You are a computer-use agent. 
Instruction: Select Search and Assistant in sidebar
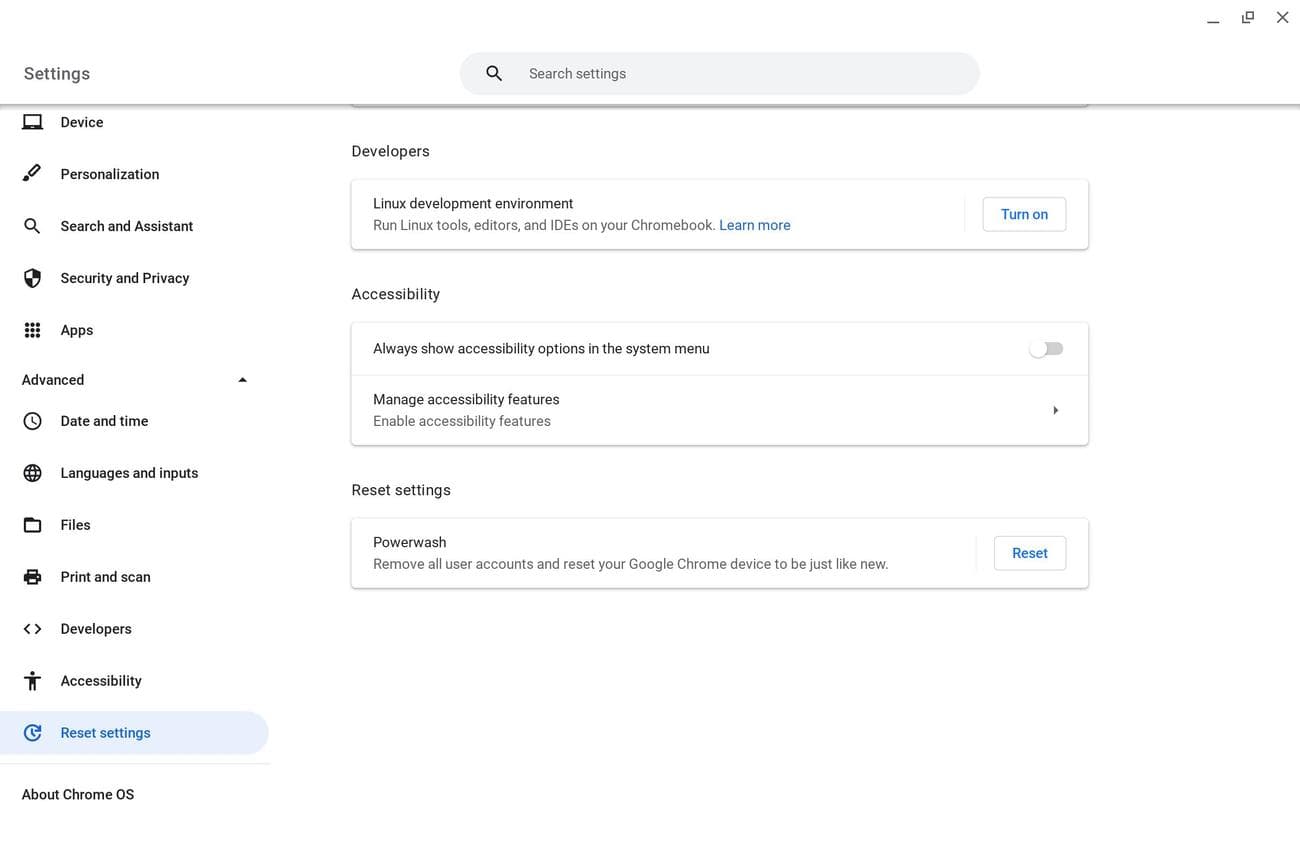coord(126,226)
